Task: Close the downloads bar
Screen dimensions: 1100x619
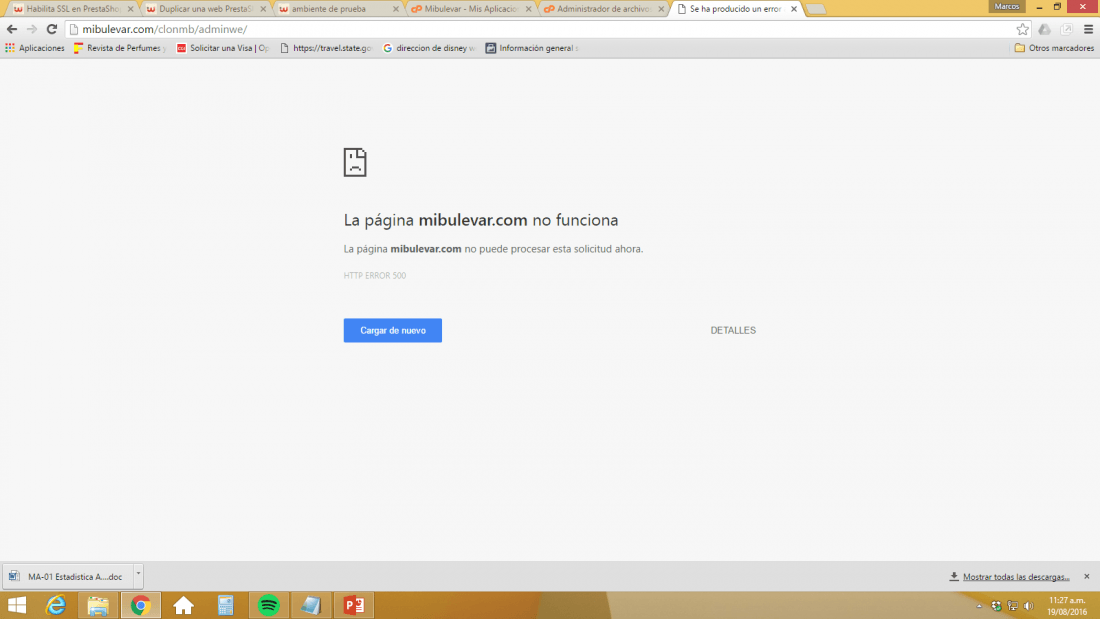Action: [x=1087, y=576]
